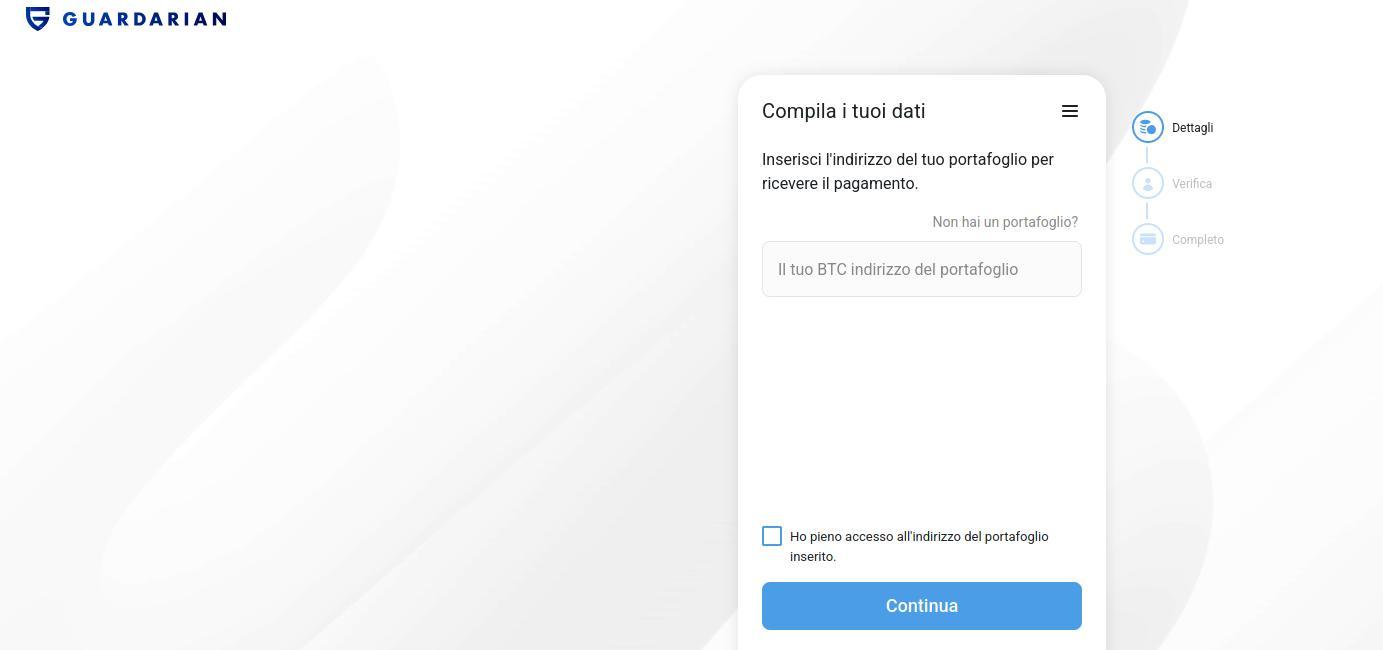Open the hamburger menu in form header

1070,111
